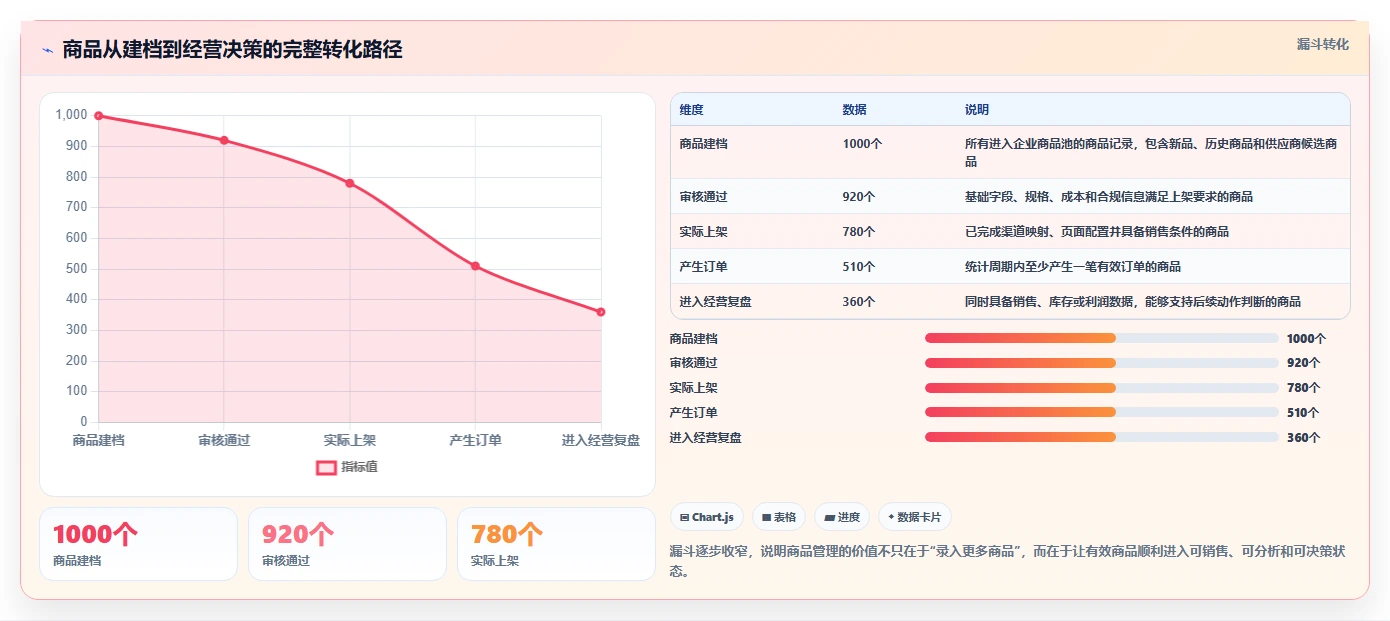
Task: Click the 维度 column header
Action: pyautogui.click(x=691, y=110)
